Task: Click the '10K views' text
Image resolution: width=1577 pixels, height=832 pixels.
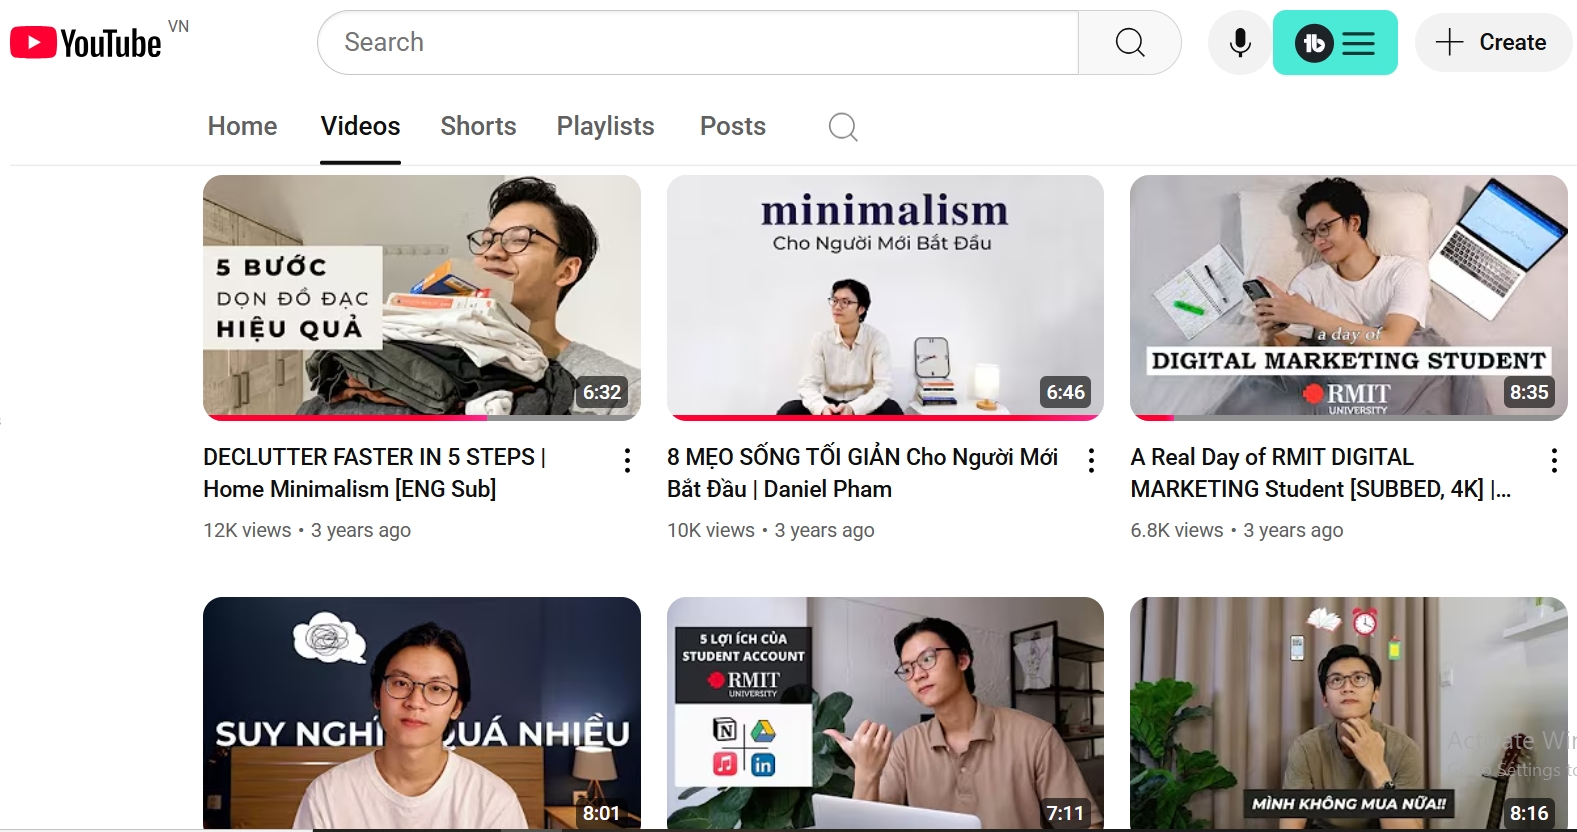Action: click(711, 530)
